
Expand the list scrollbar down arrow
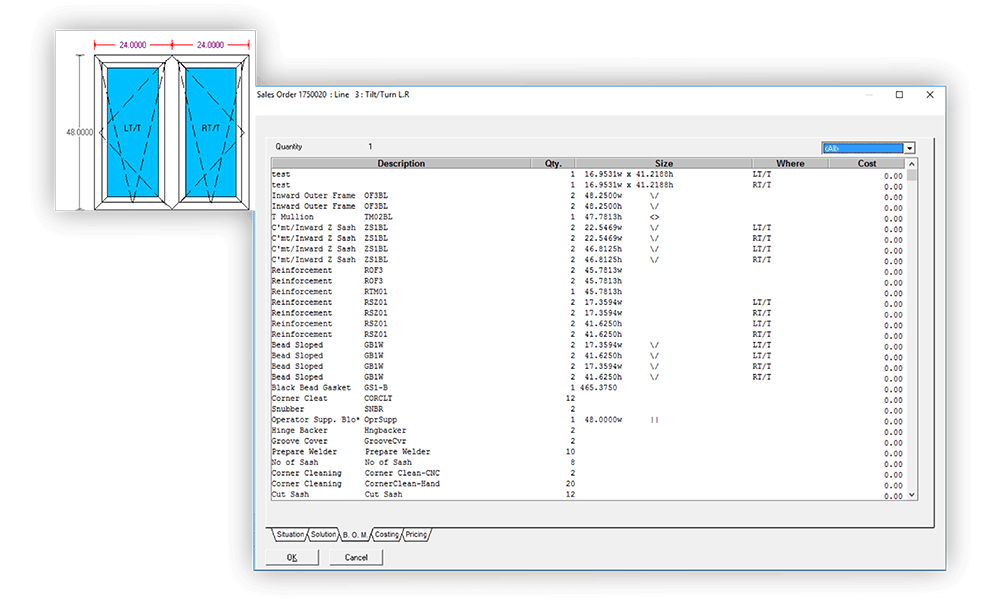pyautogui.click(x=911, y=495)
